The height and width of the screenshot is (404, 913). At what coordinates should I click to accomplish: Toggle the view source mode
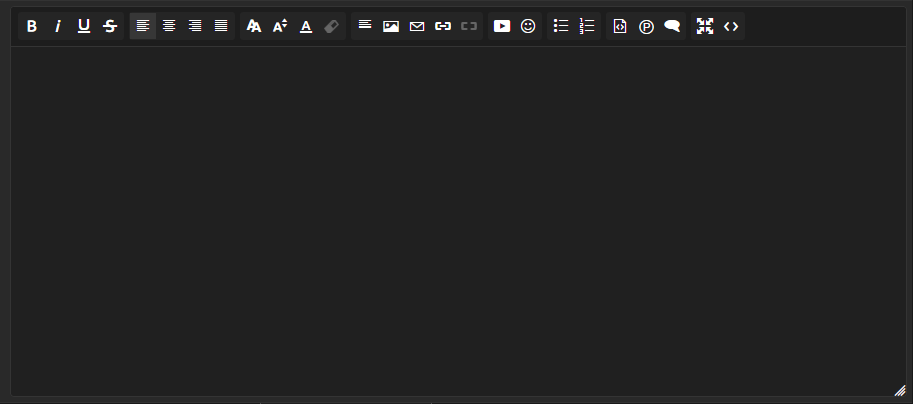coord(731,26)
